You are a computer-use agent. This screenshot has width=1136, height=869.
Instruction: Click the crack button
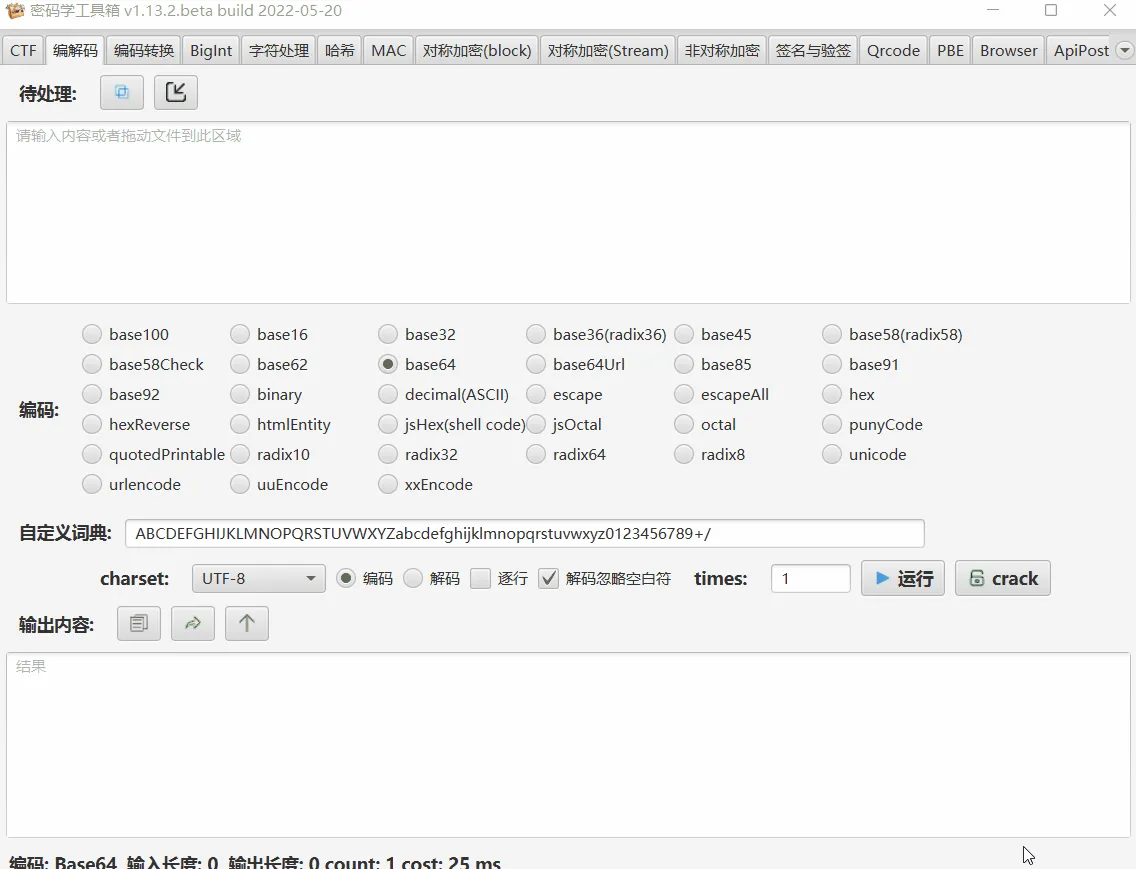[1003, 578]
